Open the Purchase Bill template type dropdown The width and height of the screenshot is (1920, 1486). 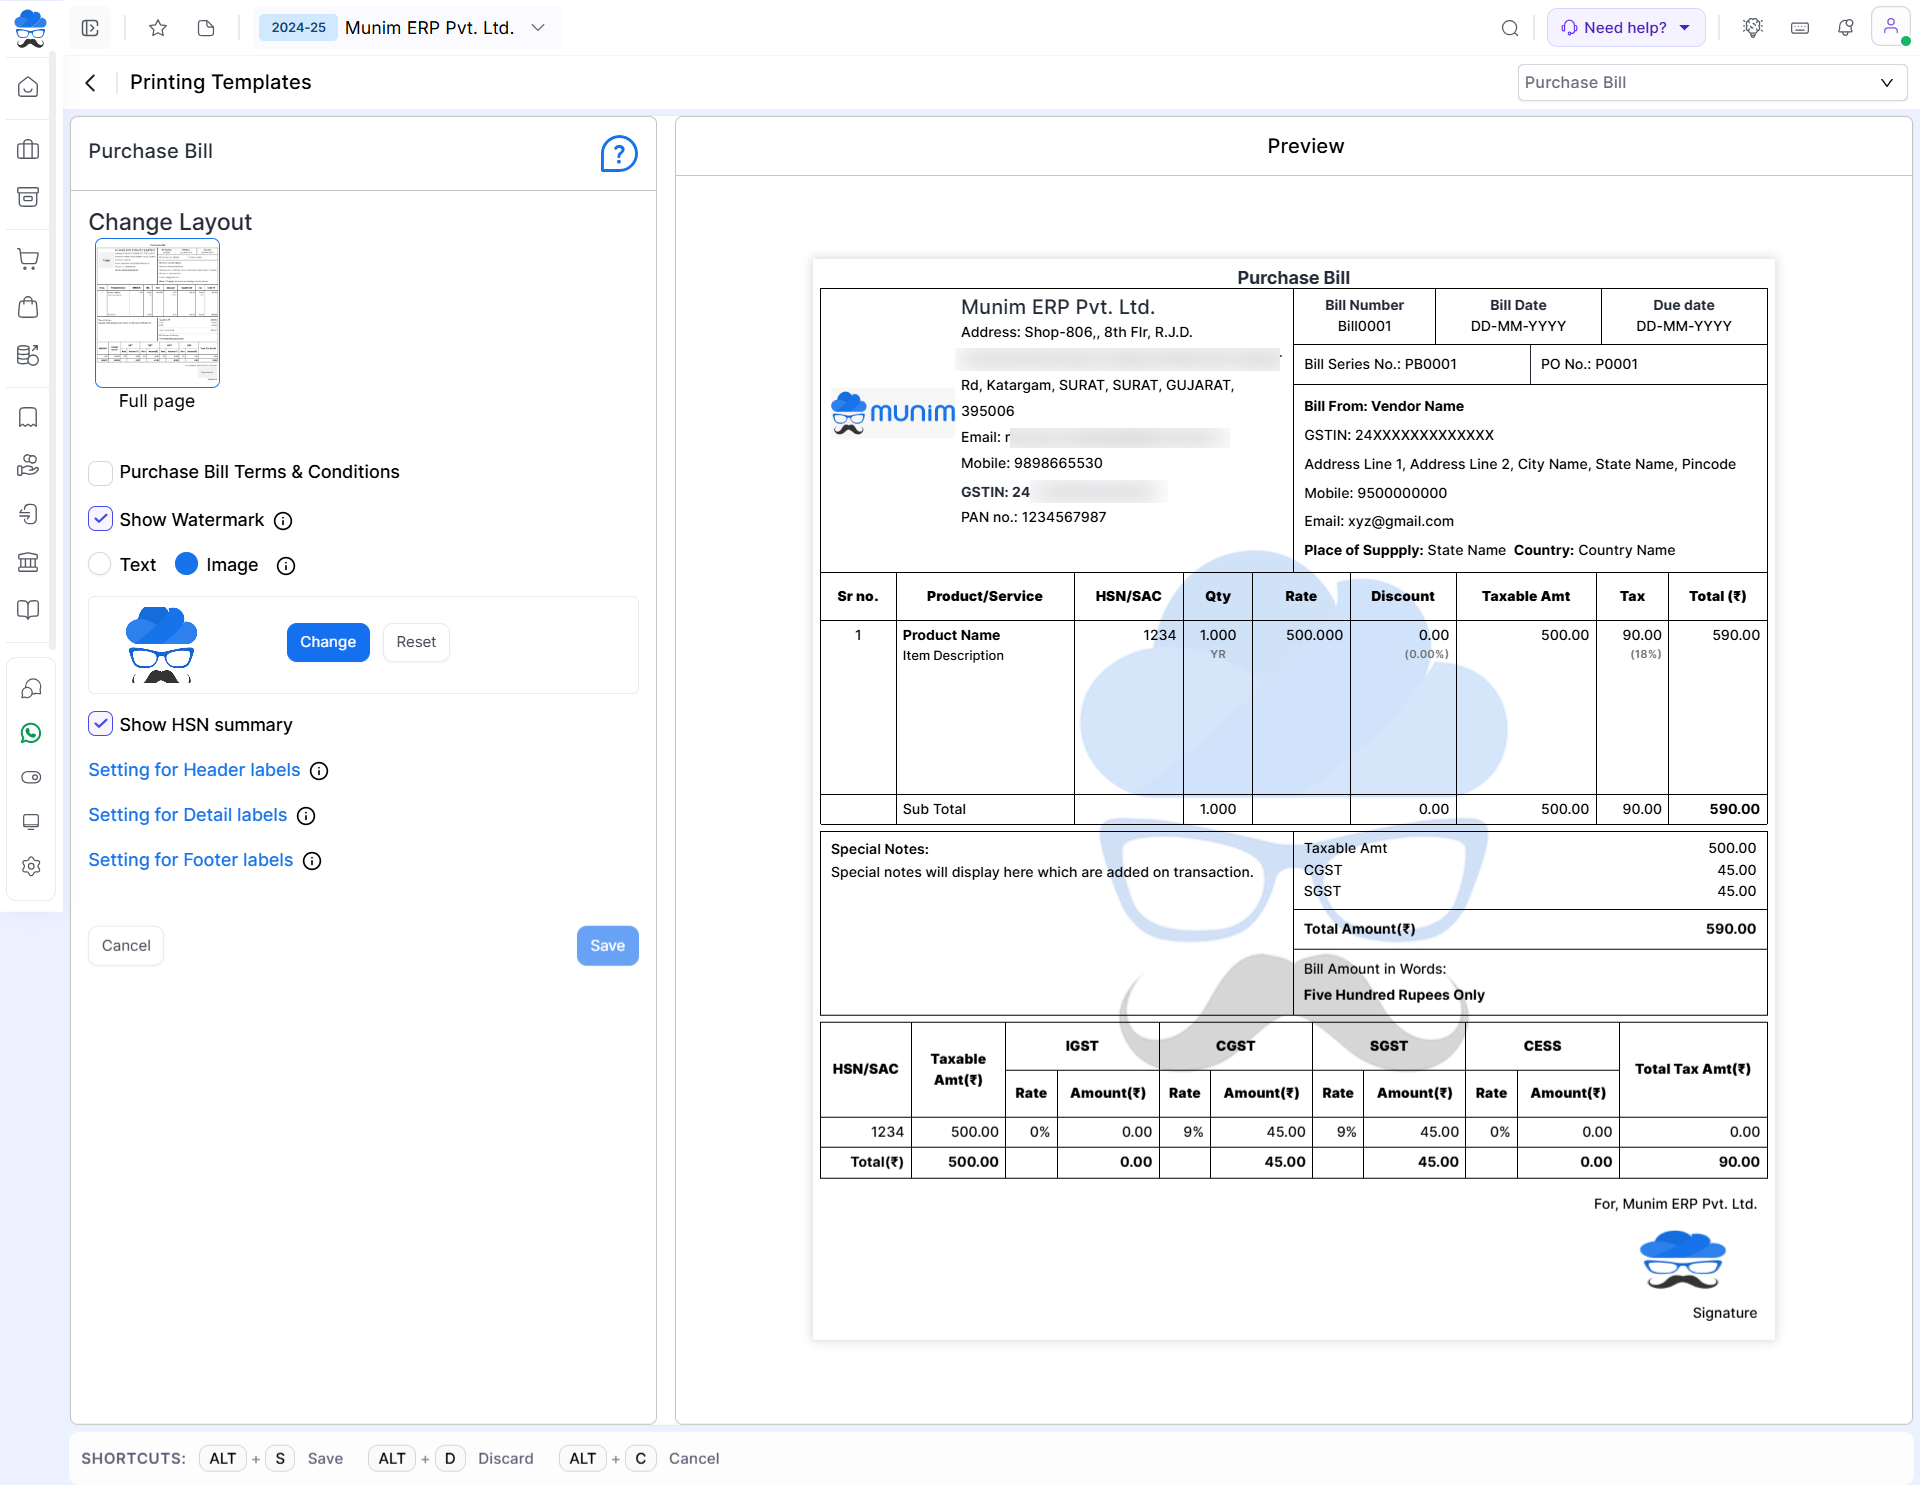[x=1712, y=83]
